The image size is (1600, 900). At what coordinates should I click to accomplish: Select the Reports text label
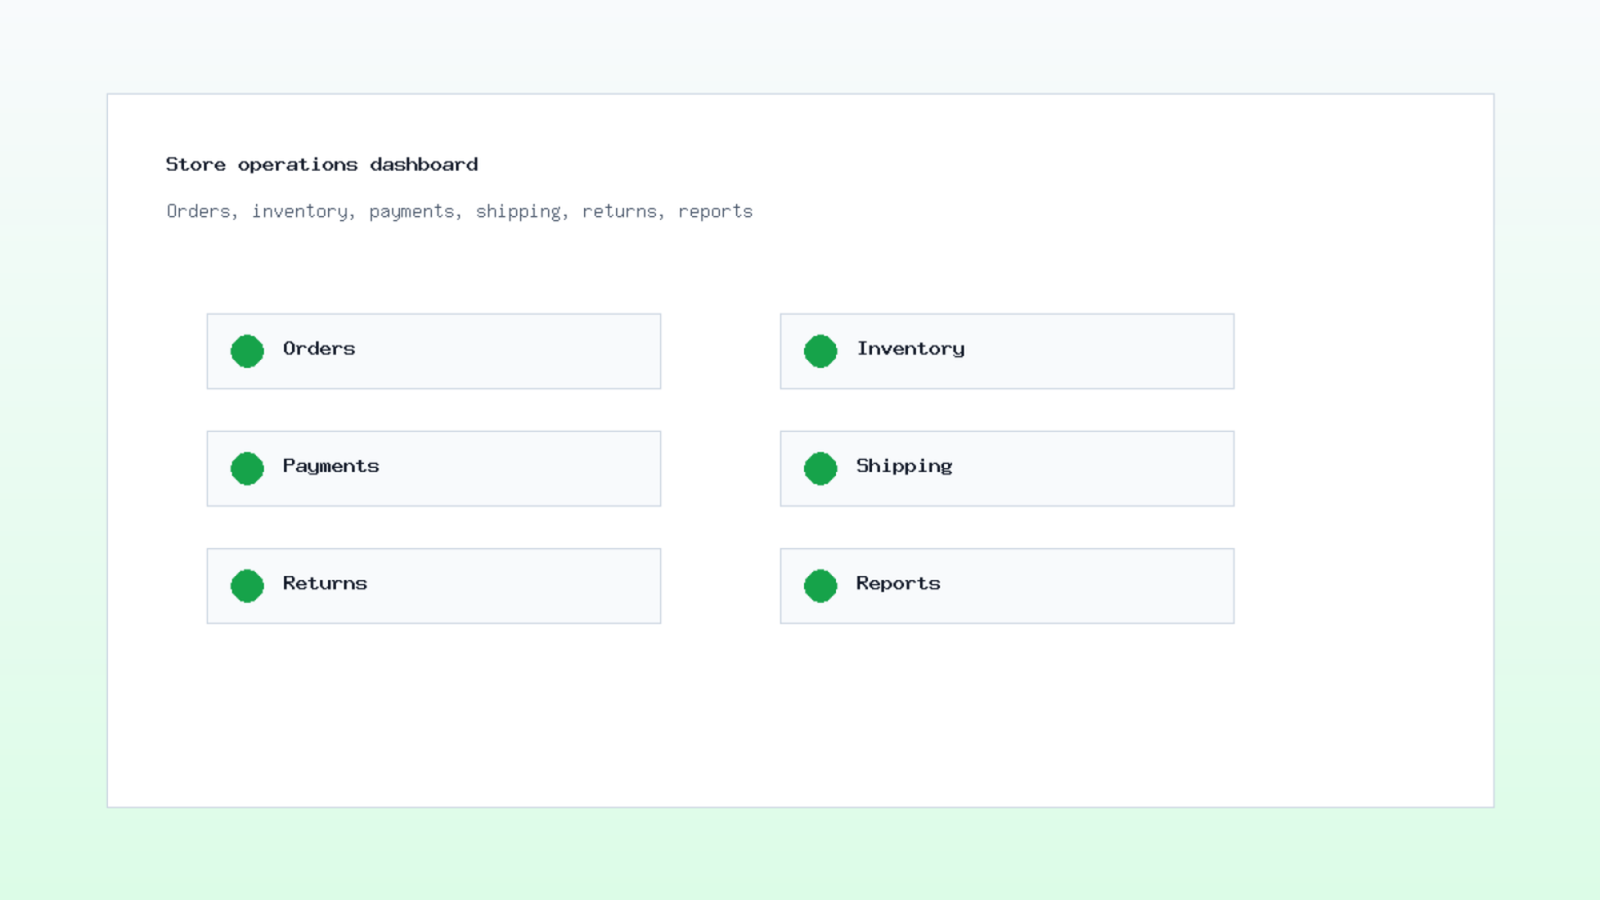898,584
